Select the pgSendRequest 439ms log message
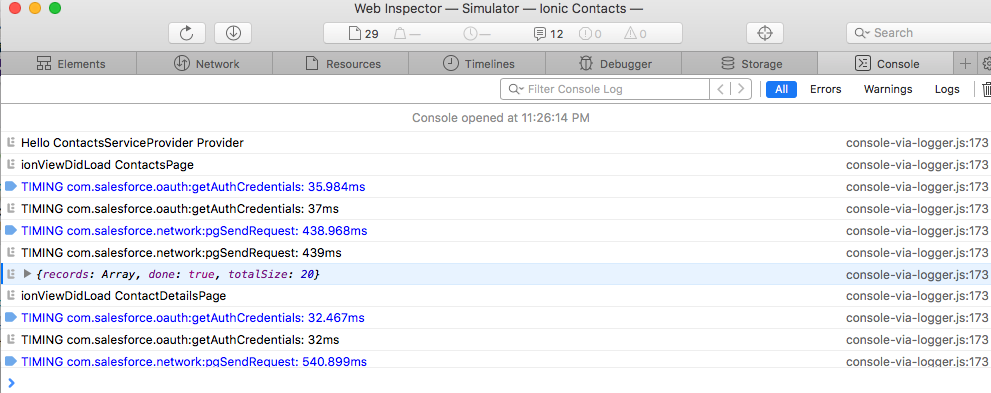The height and width of the screenshot is (393, 991). (x=181, y=253)
